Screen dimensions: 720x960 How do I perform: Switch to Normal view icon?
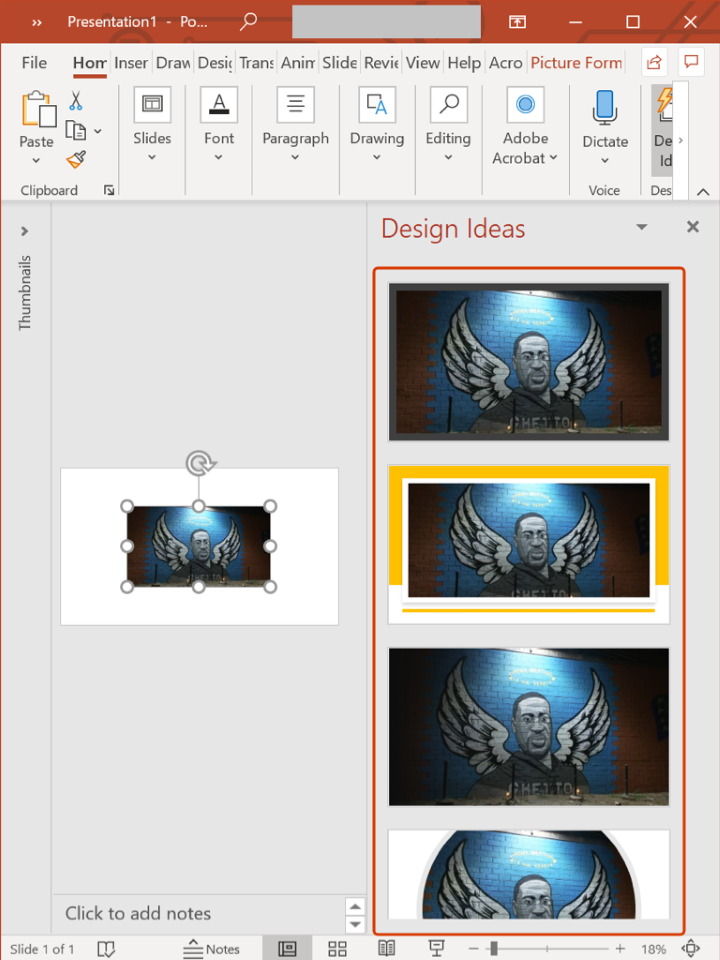(287, 949)
